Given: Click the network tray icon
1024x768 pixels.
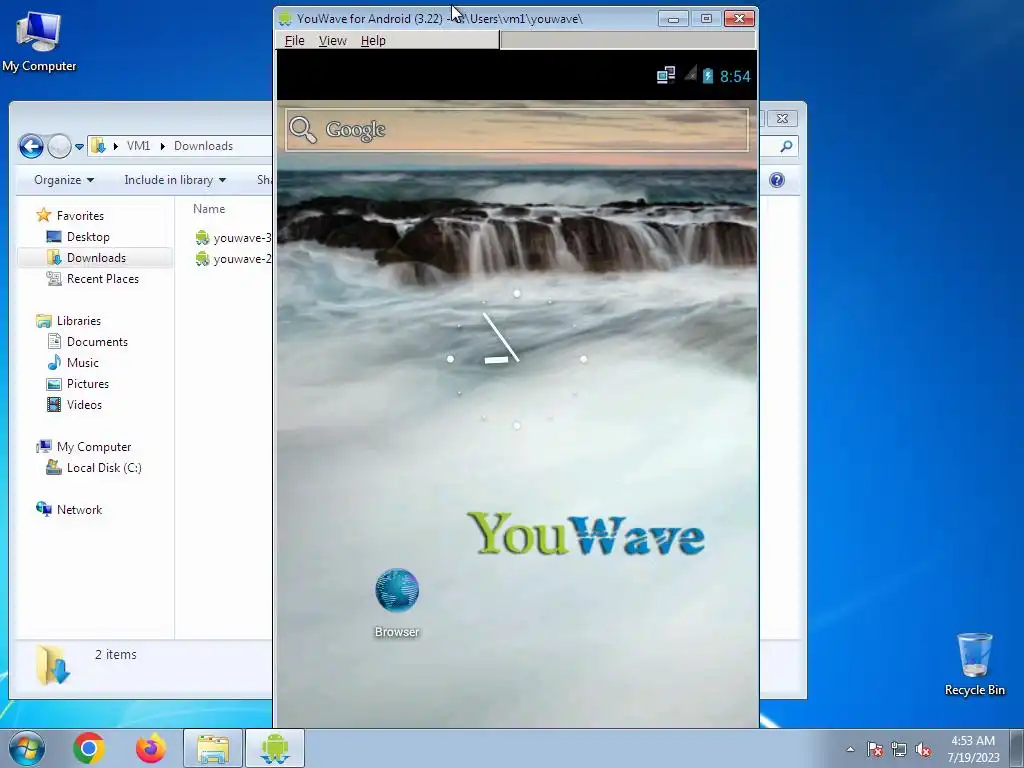Looking at the screenshot, I should click(899, 749).
